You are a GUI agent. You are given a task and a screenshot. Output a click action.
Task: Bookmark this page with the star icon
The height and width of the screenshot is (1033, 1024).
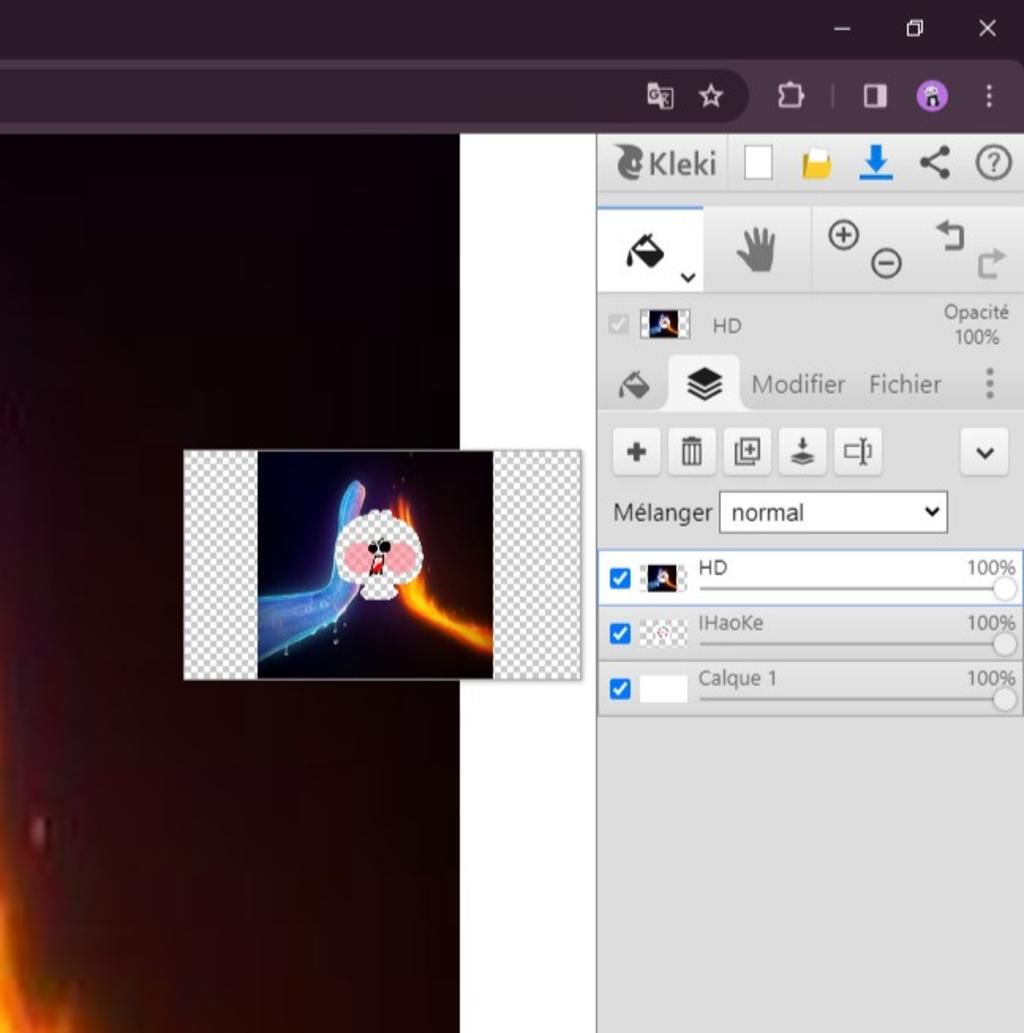coord(710,96)
